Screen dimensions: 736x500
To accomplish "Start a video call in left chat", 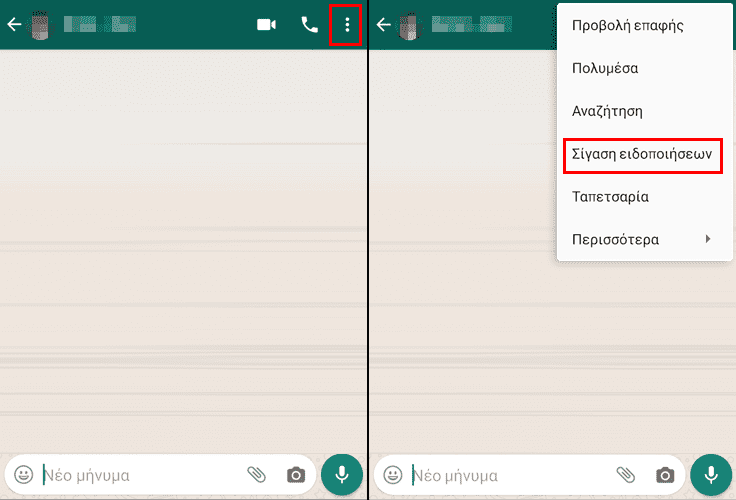I will tap(266, 24).
